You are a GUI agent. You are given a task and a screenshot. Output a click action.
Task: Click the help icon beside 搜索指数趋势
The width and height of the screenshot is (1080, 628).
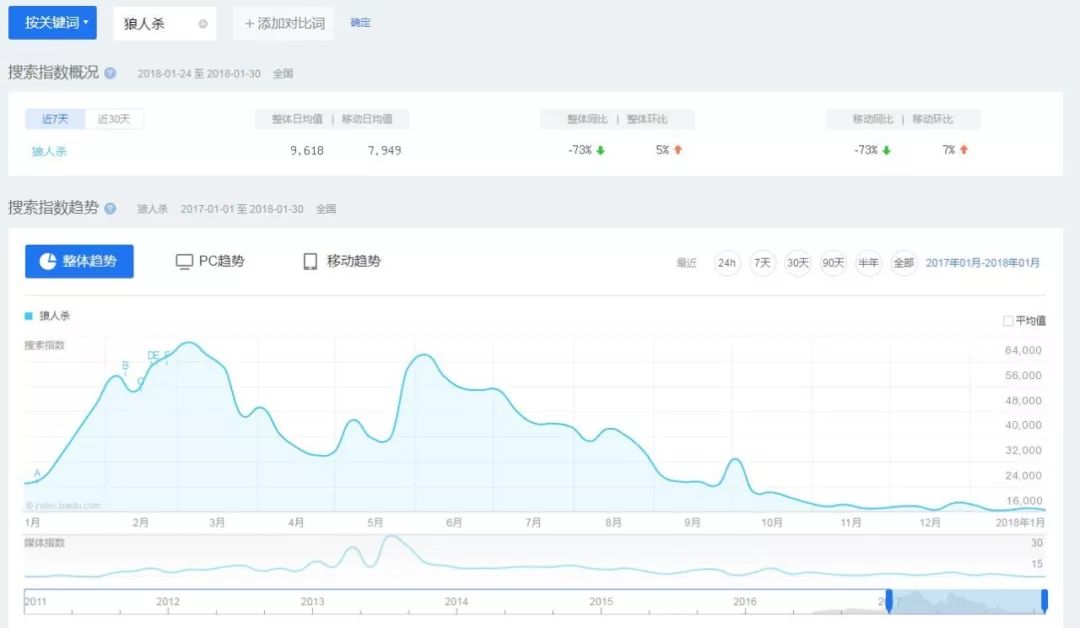[x=110, y=209]
